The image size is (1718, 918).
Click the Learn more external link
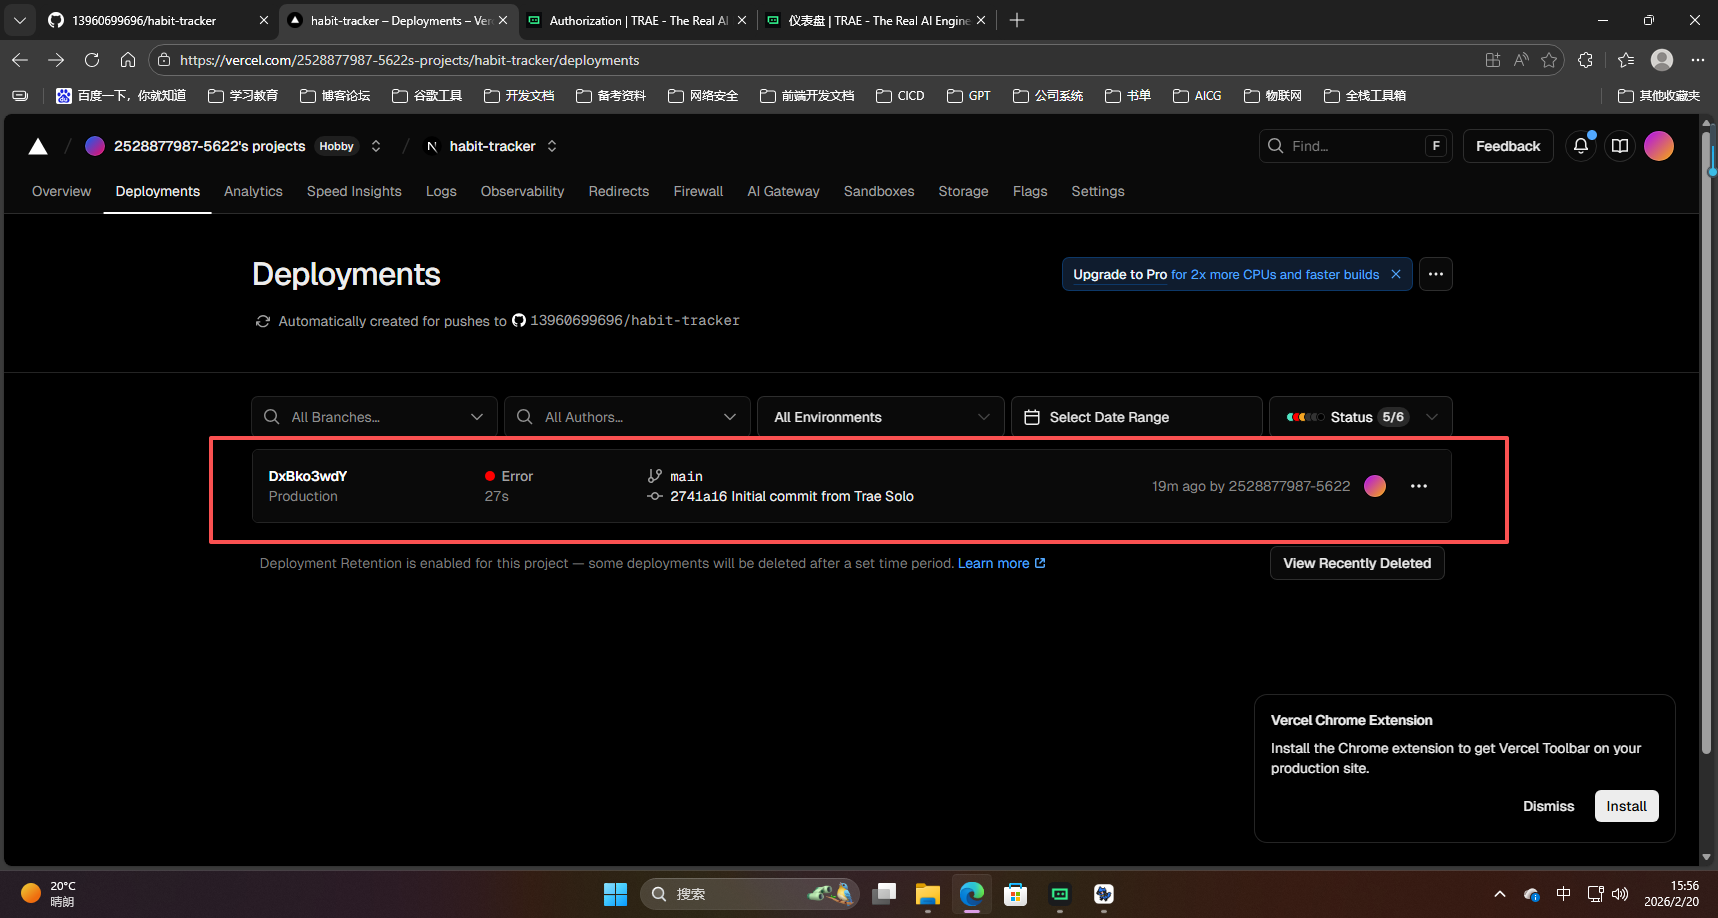coord(1002,563)
